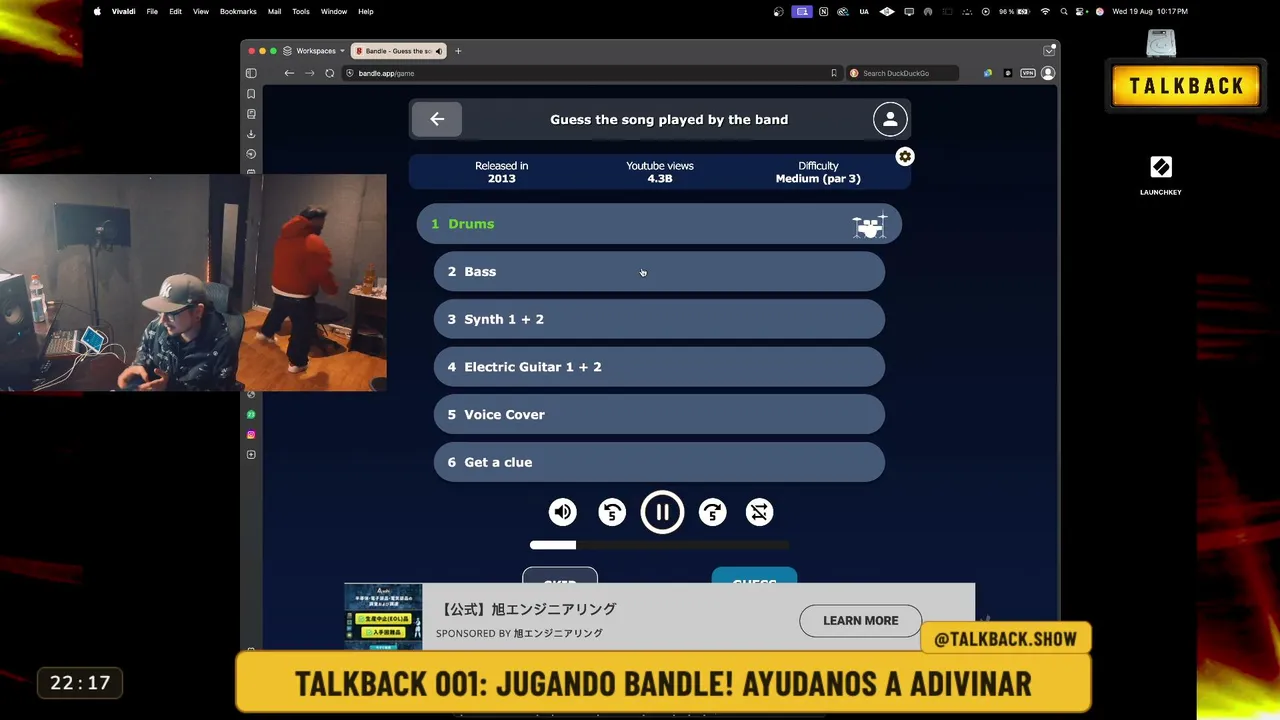Reveal the Voice Cover track
The width and height of the screenshot is (1280, 720).
coord(659,415)
